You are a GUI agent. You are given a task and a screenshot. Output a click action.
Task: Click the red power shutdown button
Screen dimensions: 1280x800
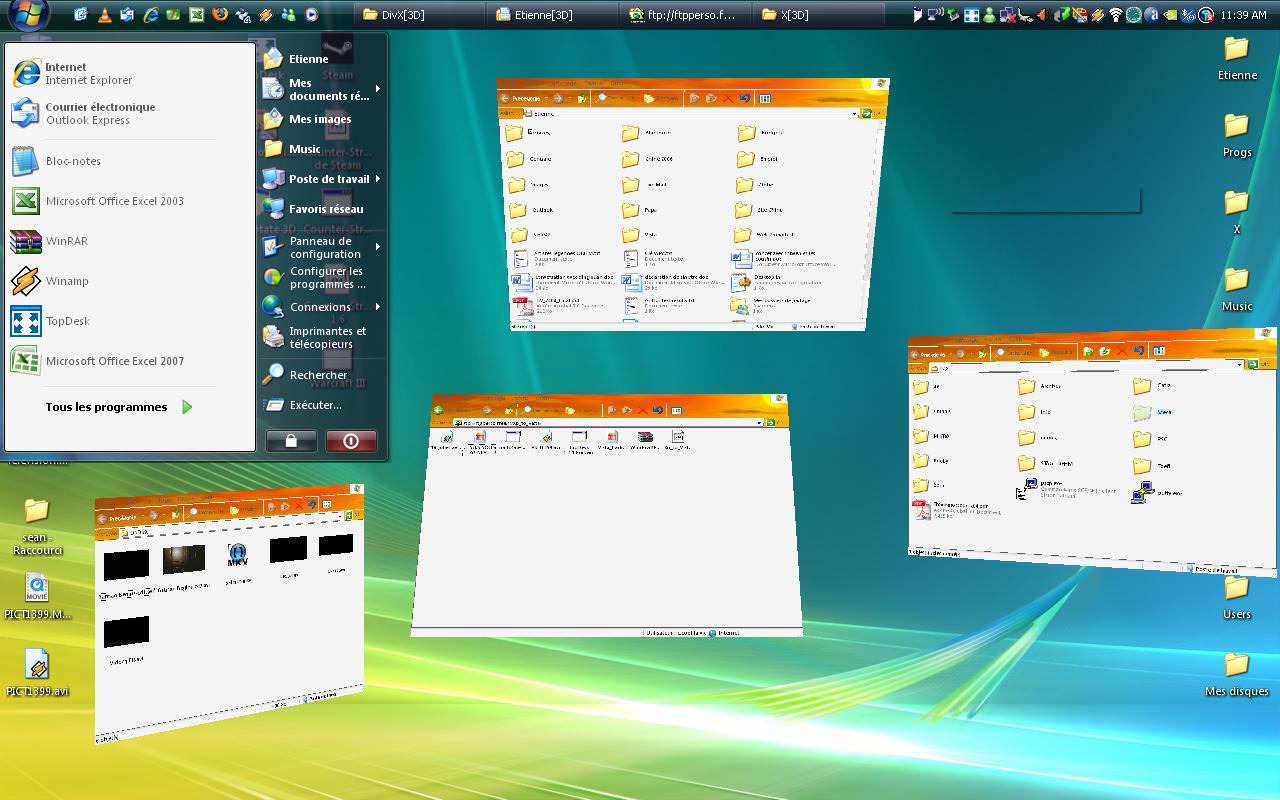(351, 441)
